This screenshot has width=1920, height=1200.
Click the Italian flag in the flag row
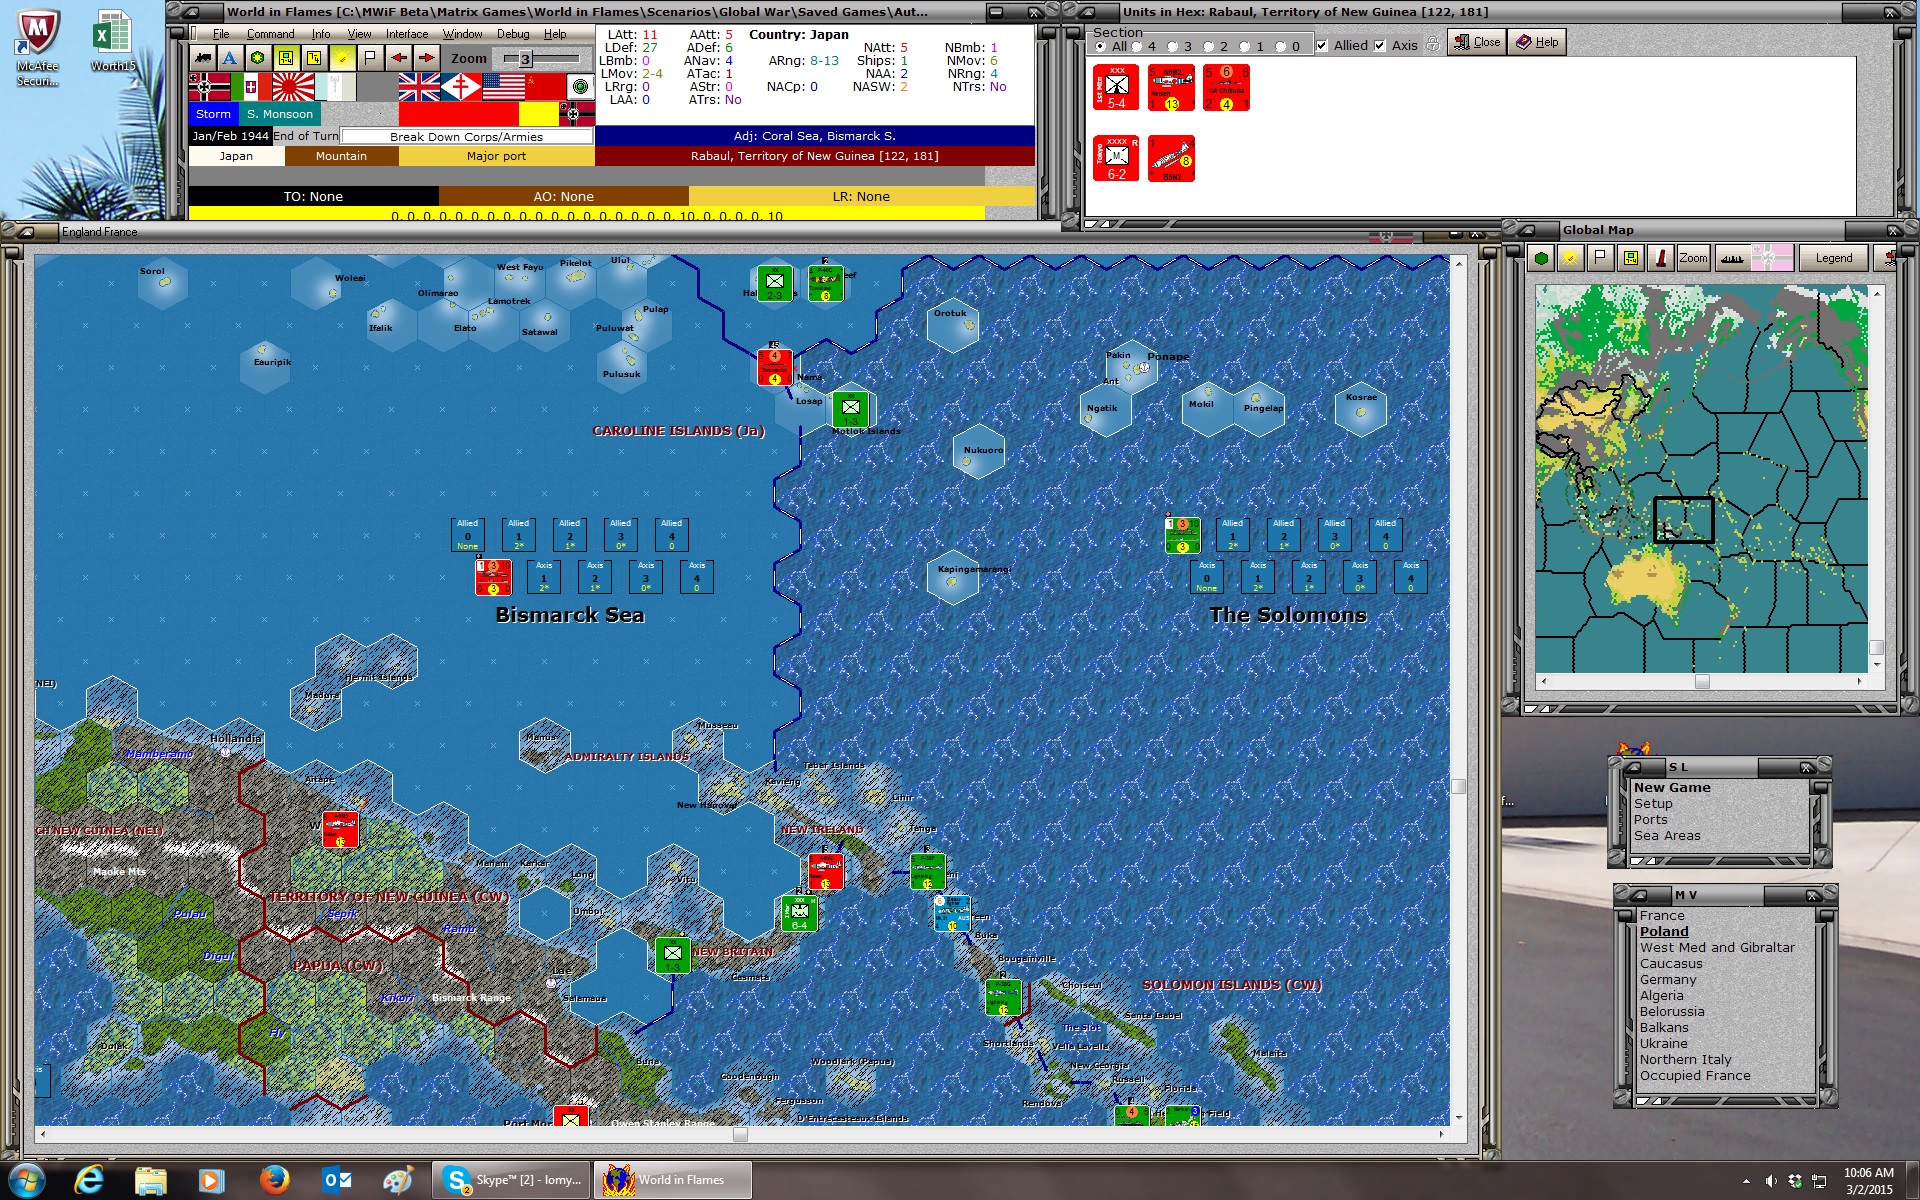coord(250,87)
